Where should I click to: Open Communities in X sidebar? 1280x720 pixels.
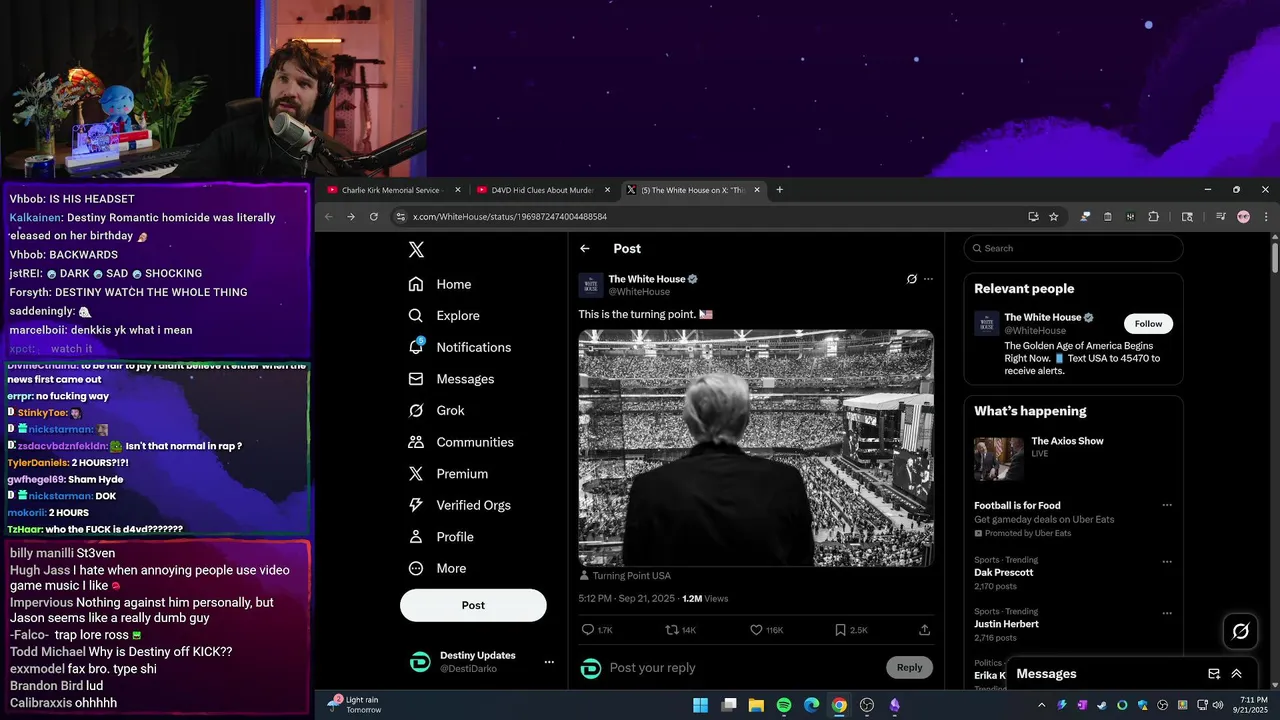pos(461,442)
